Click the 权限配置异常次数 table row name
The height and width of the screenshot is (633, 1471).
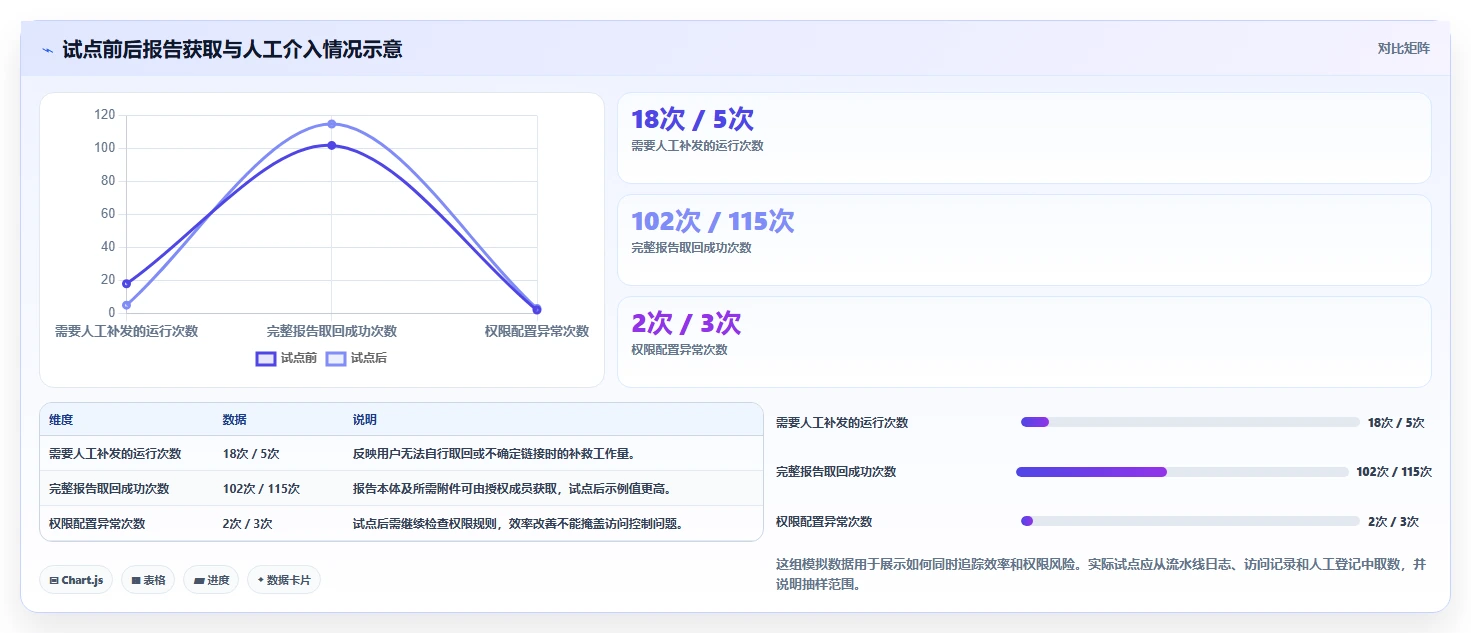[97, 524]
